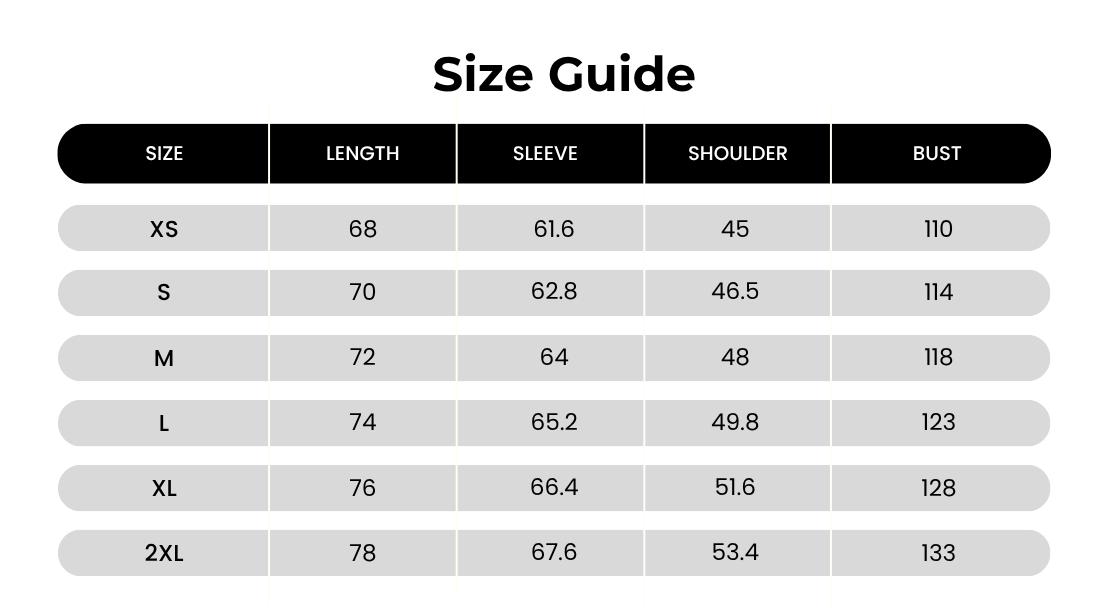Select the SIZE column header
Screen dimensions: 1100x607
(164, 154)
